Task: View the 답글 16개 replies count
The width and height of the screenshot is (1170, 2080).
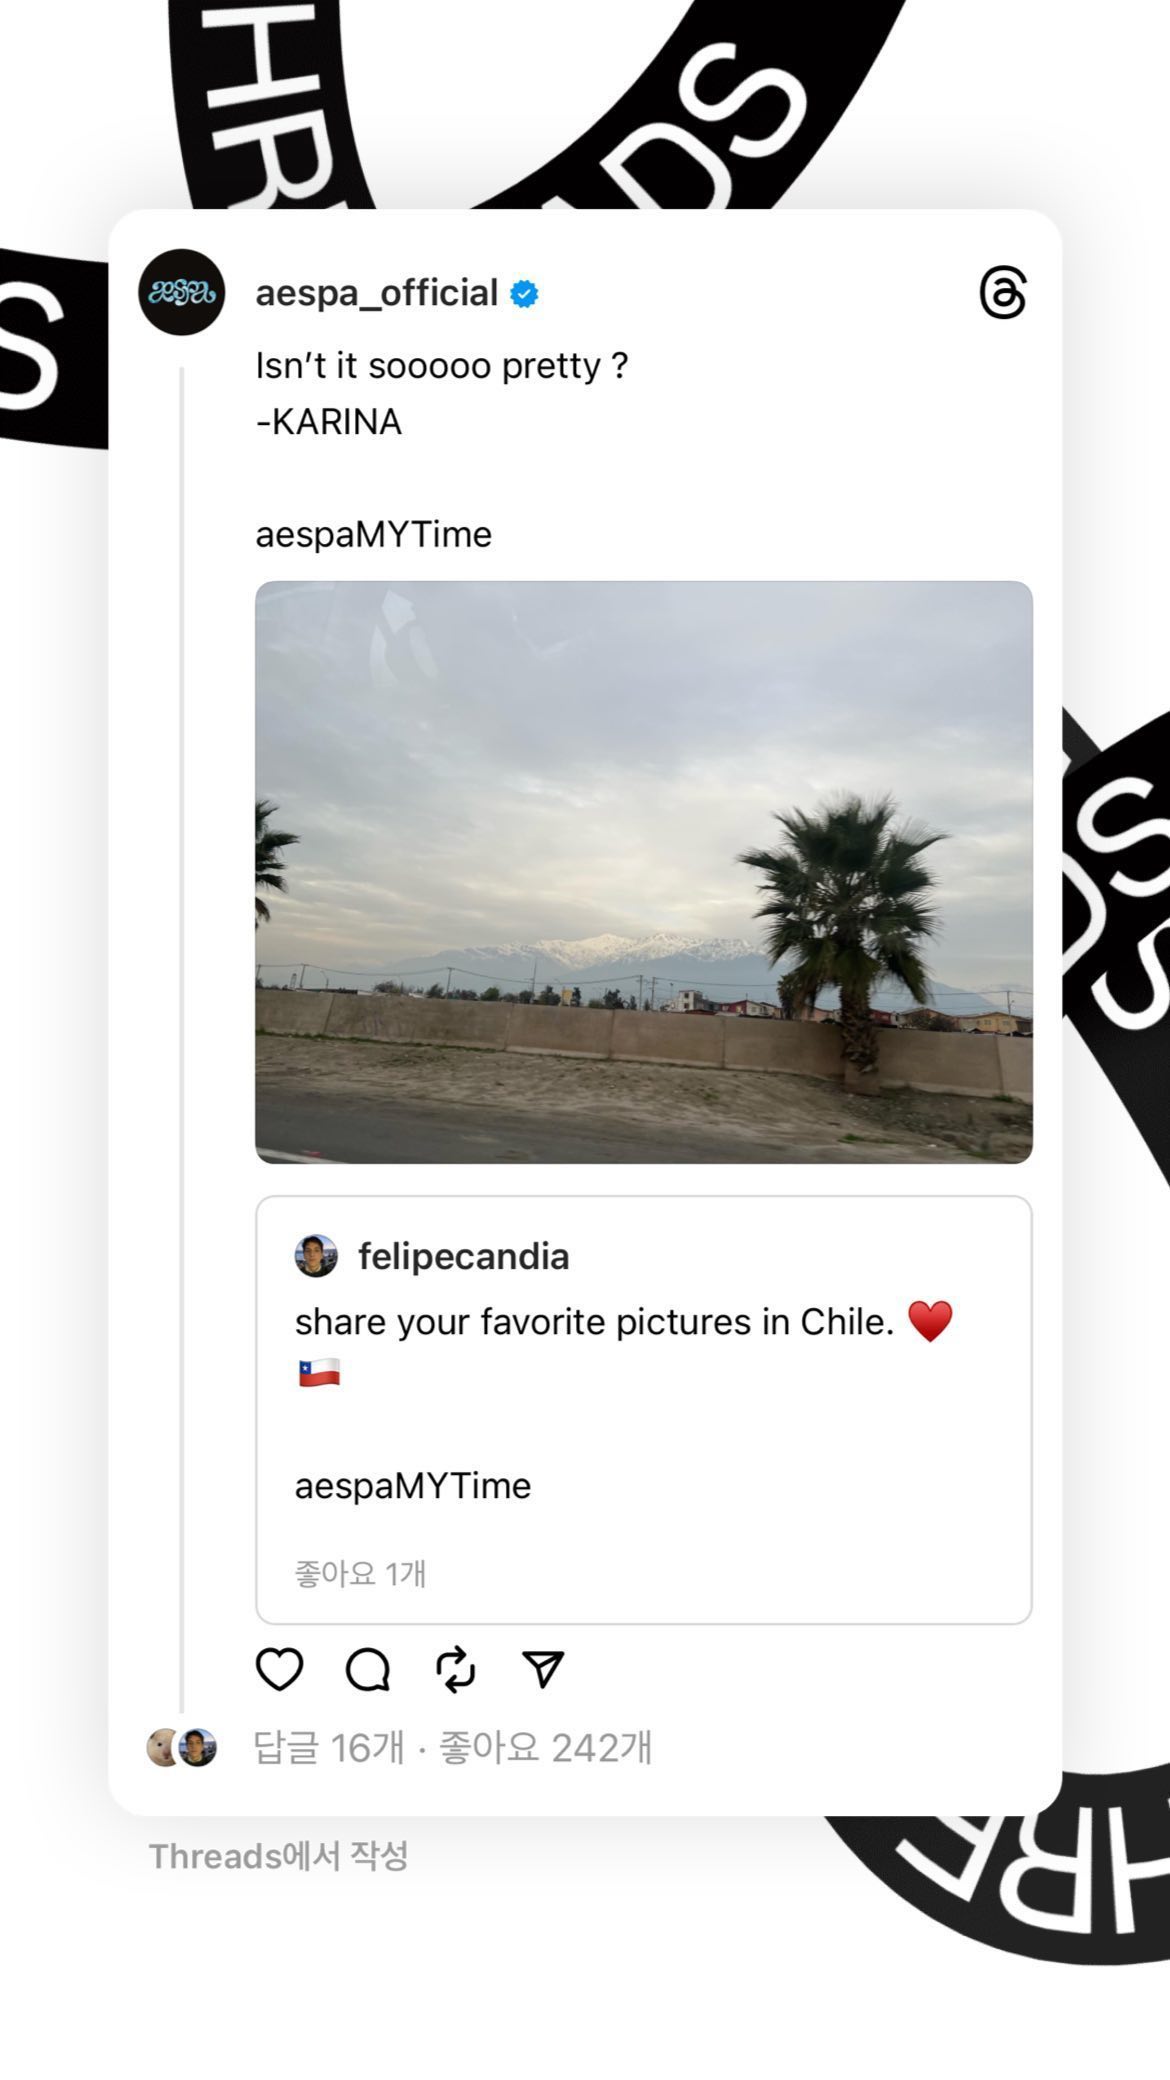Action: tap(329, 1747)
